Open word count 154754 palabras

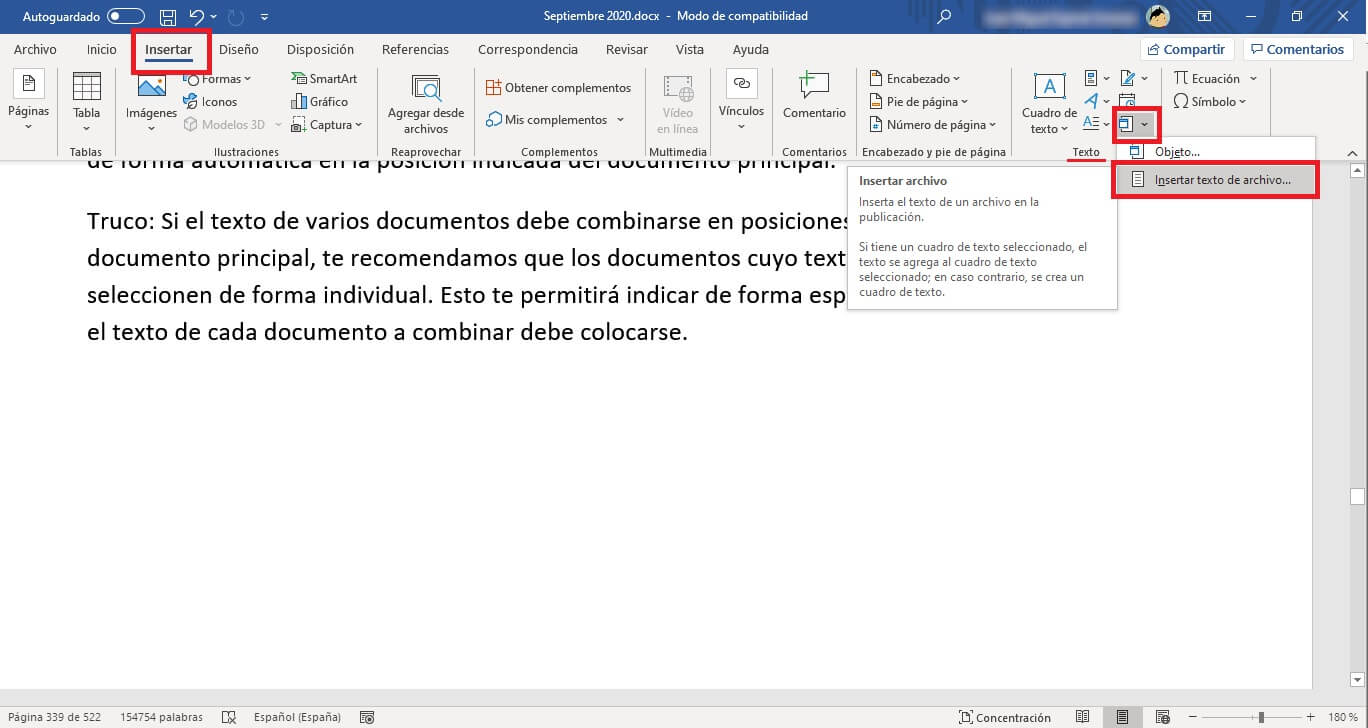161,717
